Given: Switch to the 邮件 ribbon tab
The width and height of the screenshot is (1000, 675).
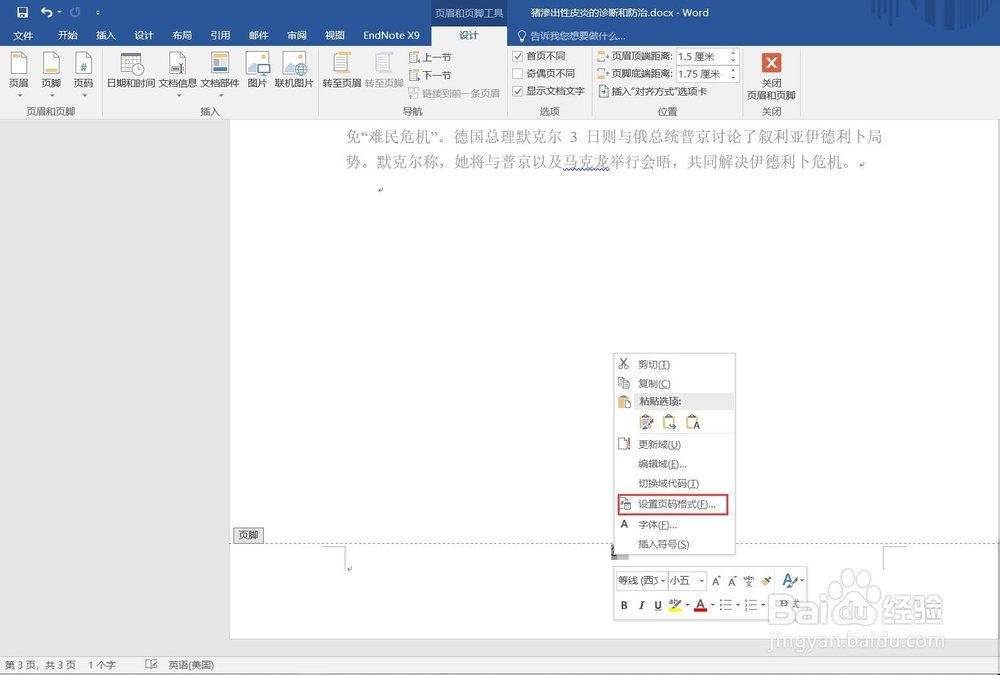Looking at the screenshot, I should pos(259,36).
